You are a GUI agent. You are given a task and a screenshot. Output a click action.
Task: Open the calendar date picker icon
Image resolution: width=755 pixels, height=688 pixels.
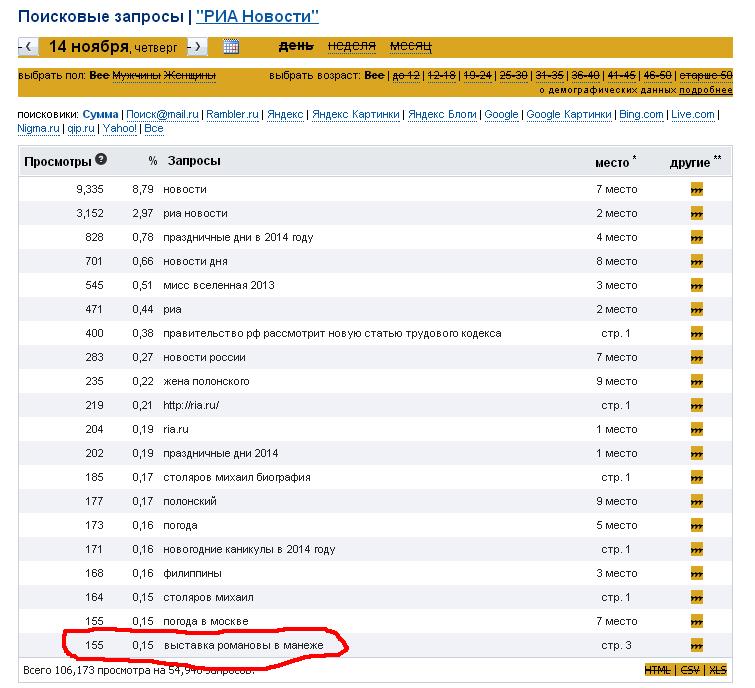click(x=230, y=46)
